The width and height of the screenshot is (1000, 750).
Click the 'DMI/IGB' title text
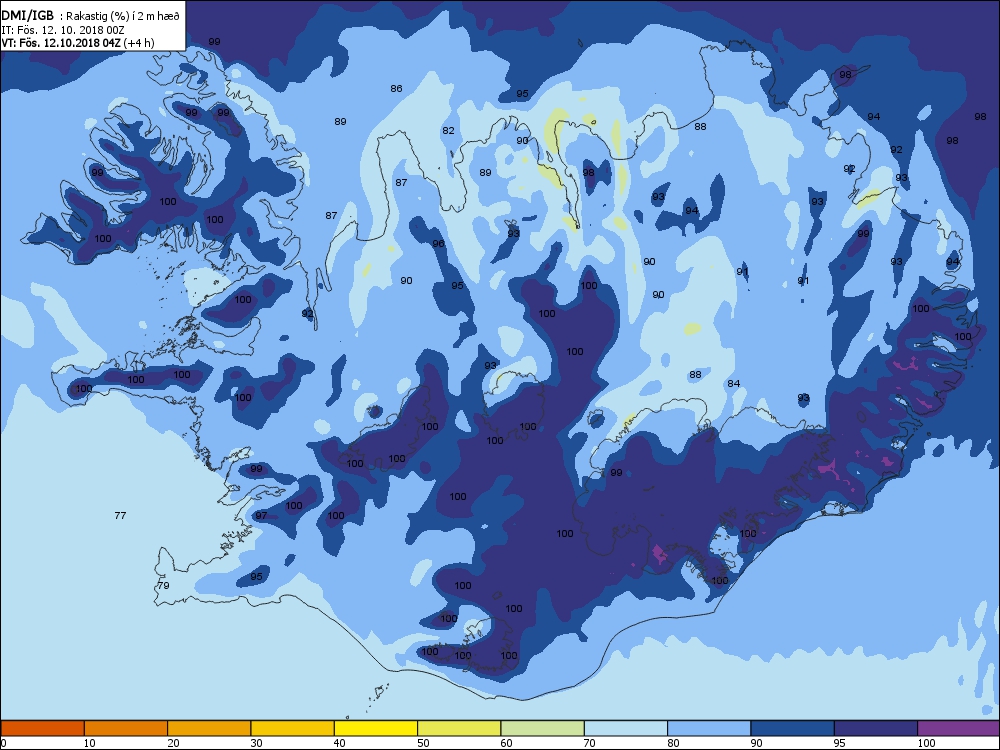(x=27, y=15)
